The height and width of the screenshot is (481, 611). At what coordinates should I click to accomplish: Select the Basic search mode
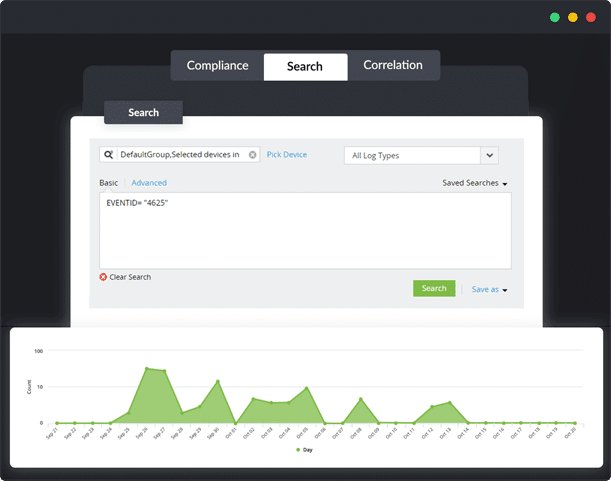pyautogui.click(x=108, y=183)
